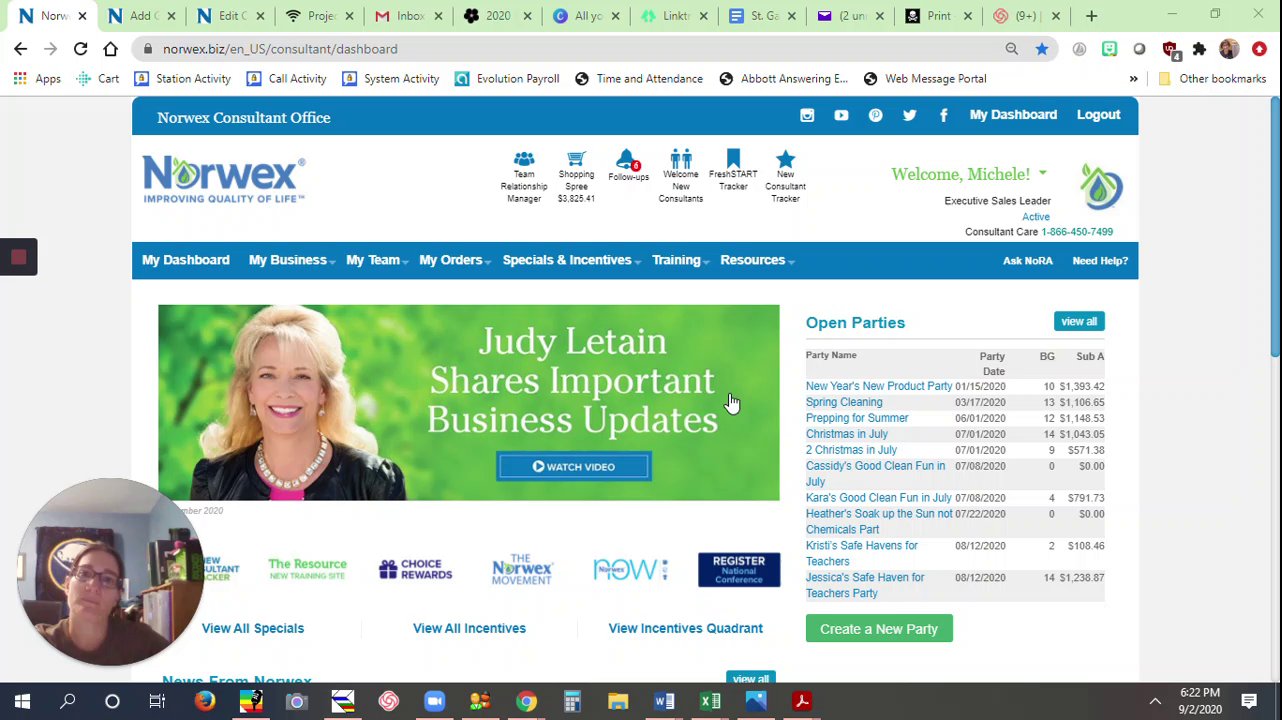
Task: Open Task View on the taskbar
Action: 157,701
